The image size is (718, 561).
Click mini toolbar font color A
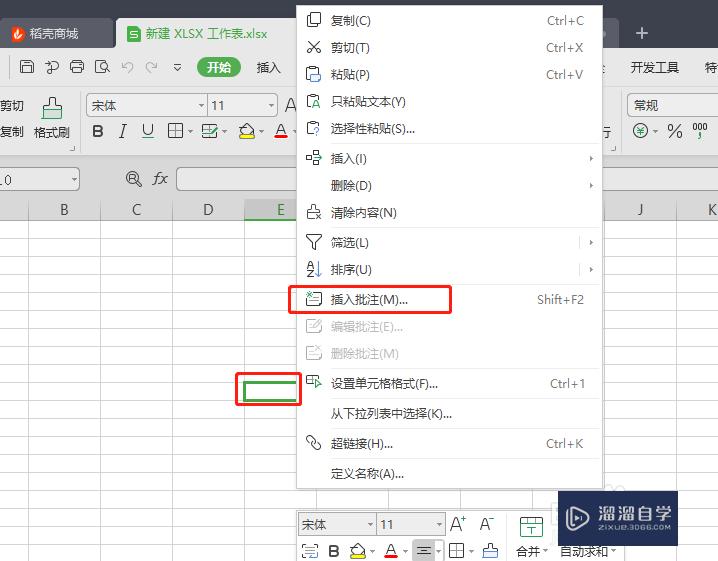pos(391,550)
